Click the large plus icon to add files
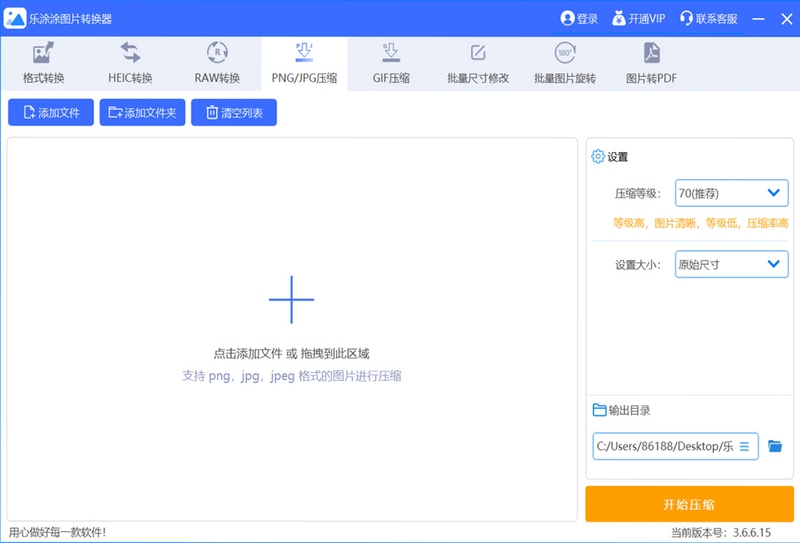Viewport: 800px width, 543px height. [291, 300]
